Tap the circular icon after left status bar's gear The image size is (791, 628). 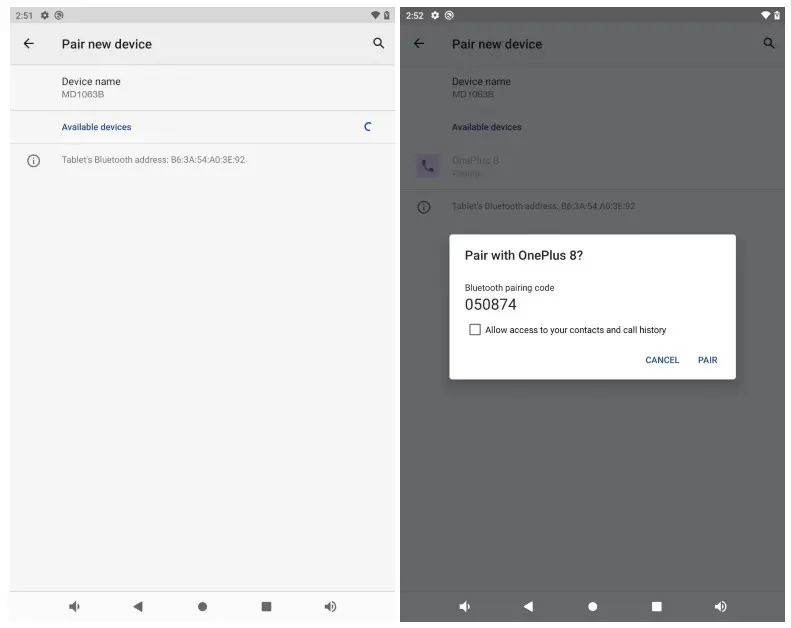[59, 15]
